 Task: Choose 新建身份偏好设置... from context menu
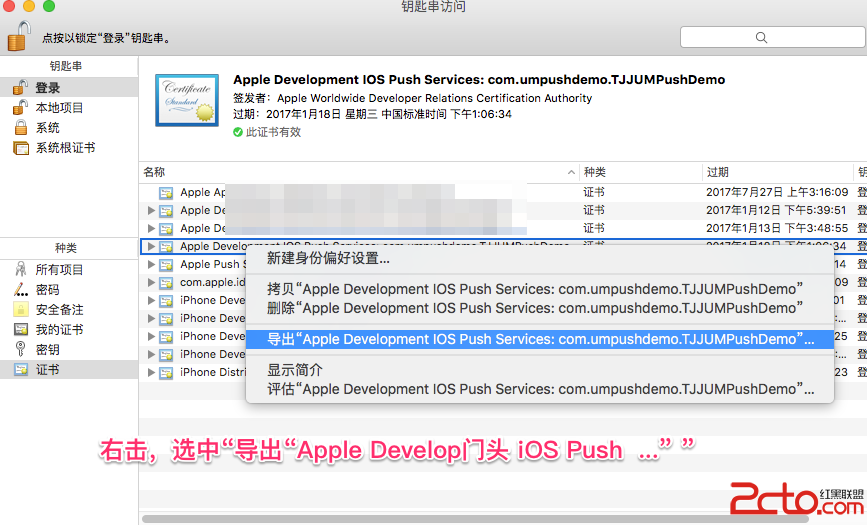tap(540, 258)
